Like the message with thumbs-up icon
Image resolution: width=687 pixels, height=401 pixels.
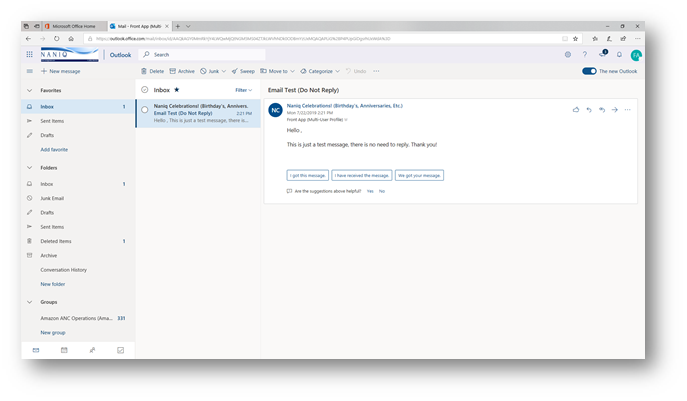tap(576, 109)
